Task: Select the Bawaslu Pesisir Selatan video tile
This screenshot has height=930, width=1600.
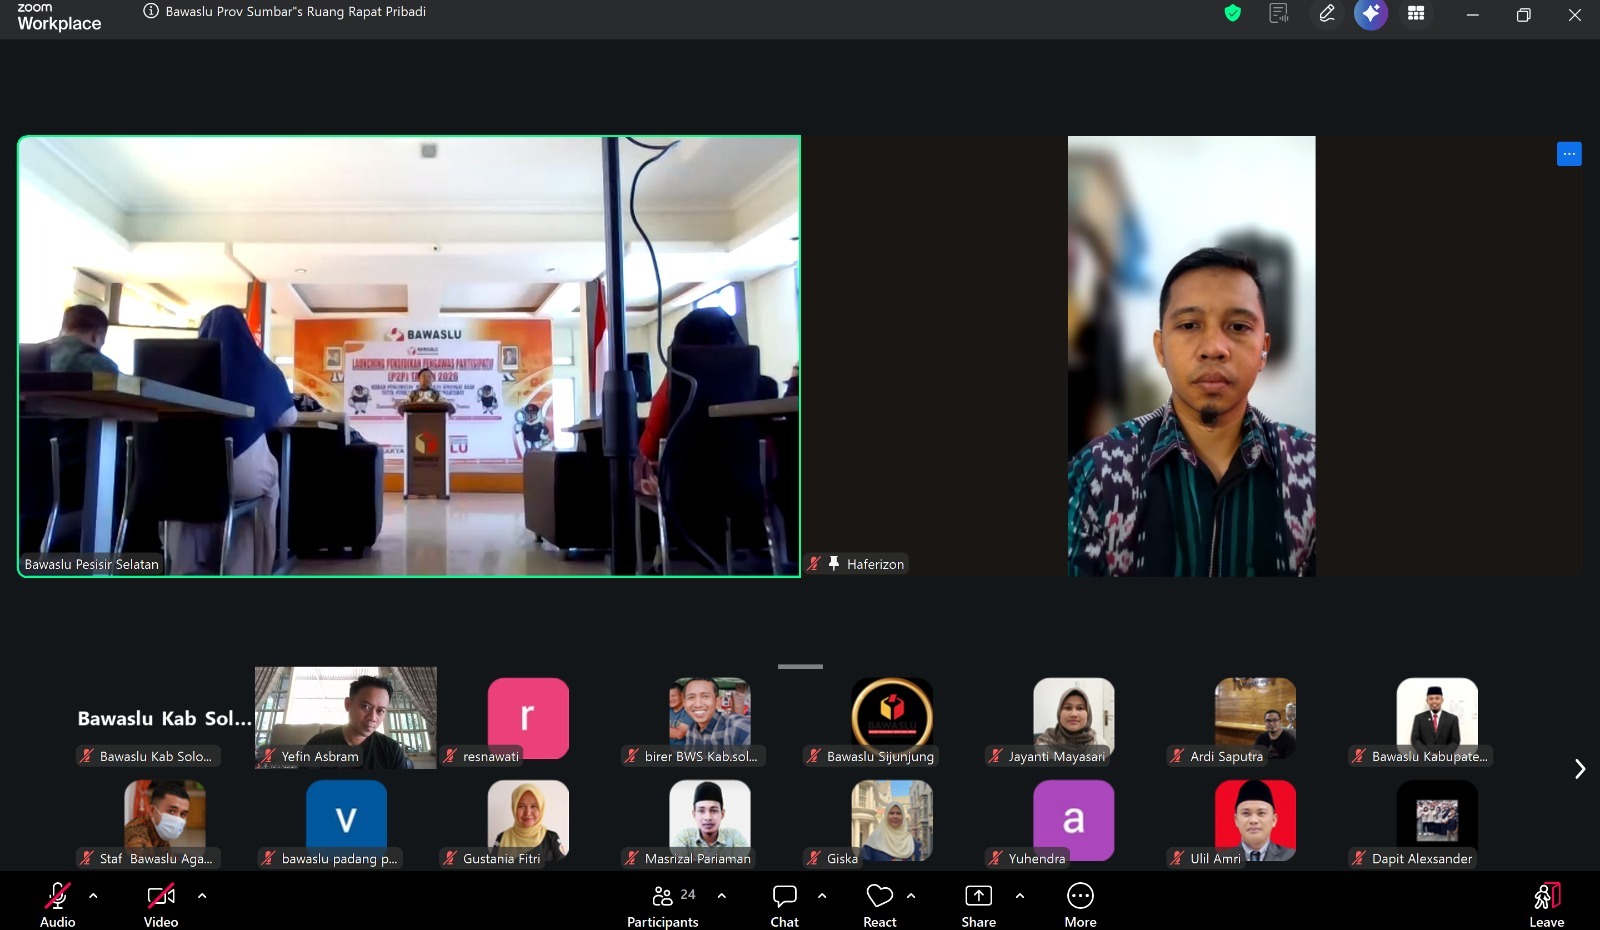Action: [409, 356]
